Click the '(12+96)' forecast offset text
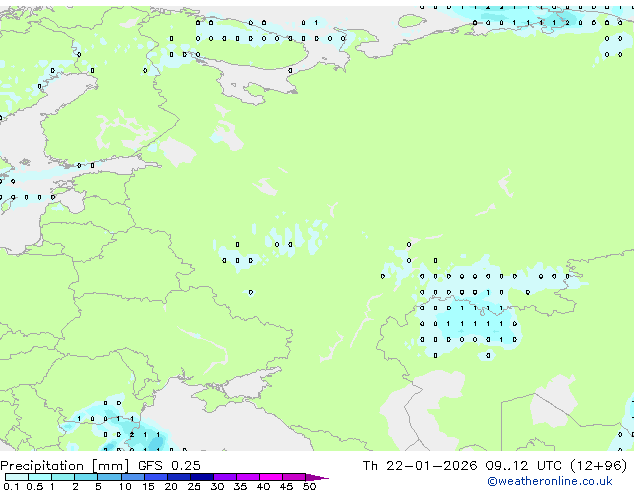The image size is (634, 490). coord(599,466)
